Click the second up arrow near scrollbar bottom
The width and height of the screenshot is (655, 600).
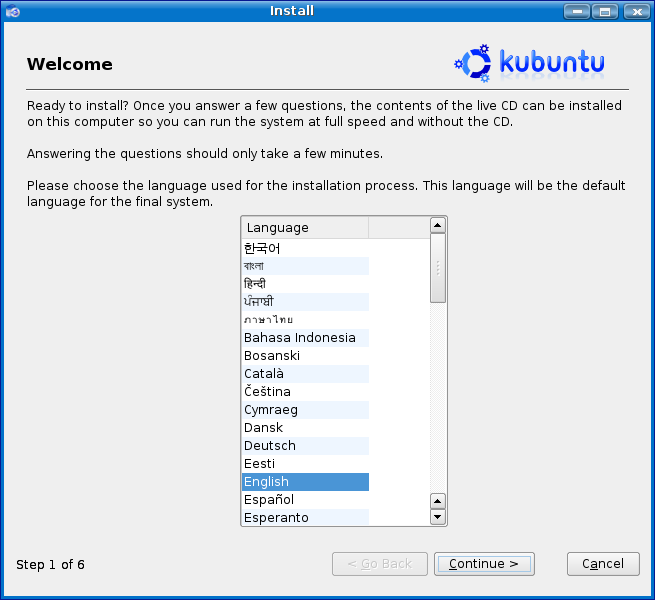[x=437, y=500]
